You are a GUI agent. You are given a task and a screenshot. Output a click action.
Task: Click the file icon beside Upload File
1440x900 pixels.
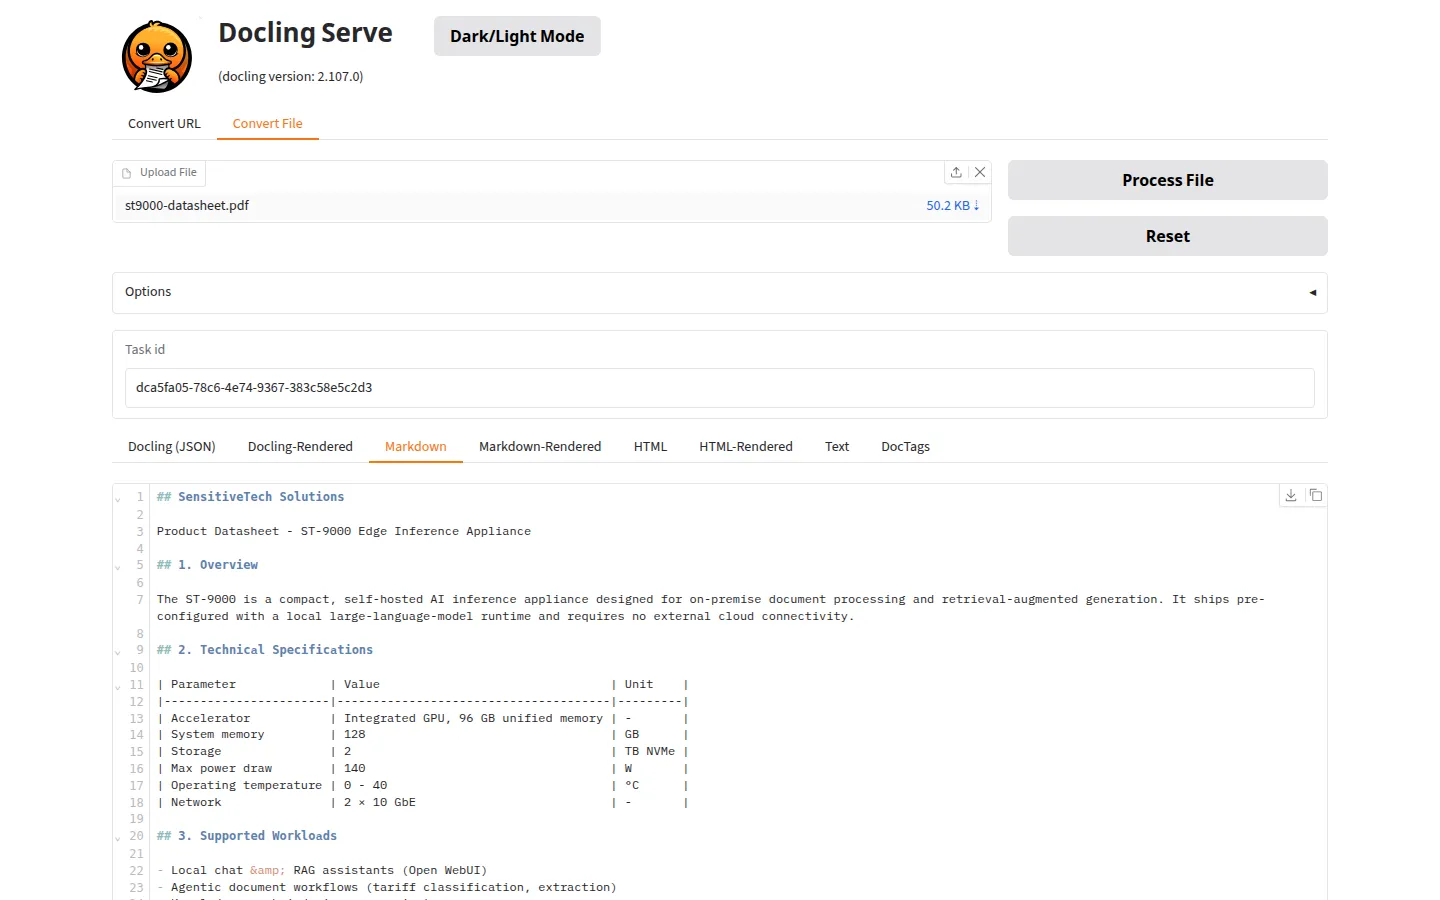pos(127,173)
